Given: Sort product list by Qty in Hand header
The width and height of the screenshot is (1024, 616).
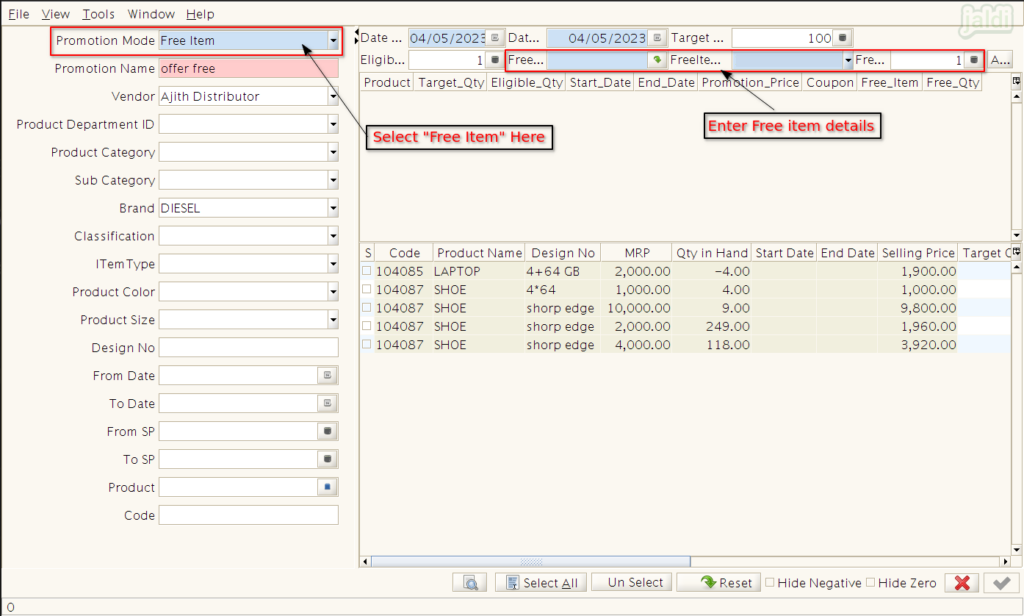Looking at the screenshot, I should [711, 253].
